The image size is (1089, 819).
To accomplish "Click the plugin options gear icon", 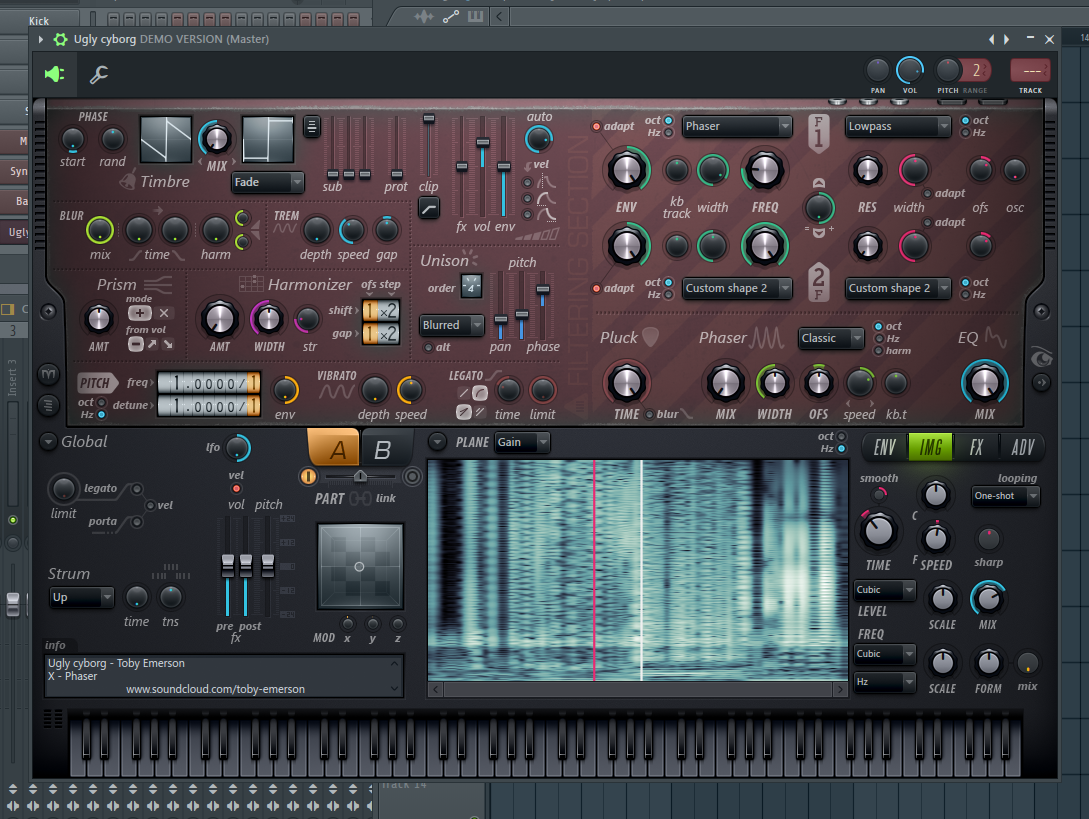I will pos(60,40).
